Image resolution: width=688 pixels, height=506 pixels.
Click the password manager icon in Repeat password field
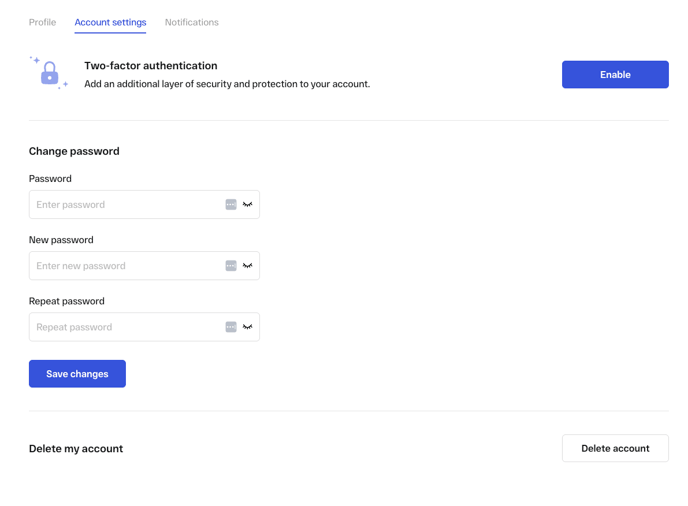pos(231,327)
